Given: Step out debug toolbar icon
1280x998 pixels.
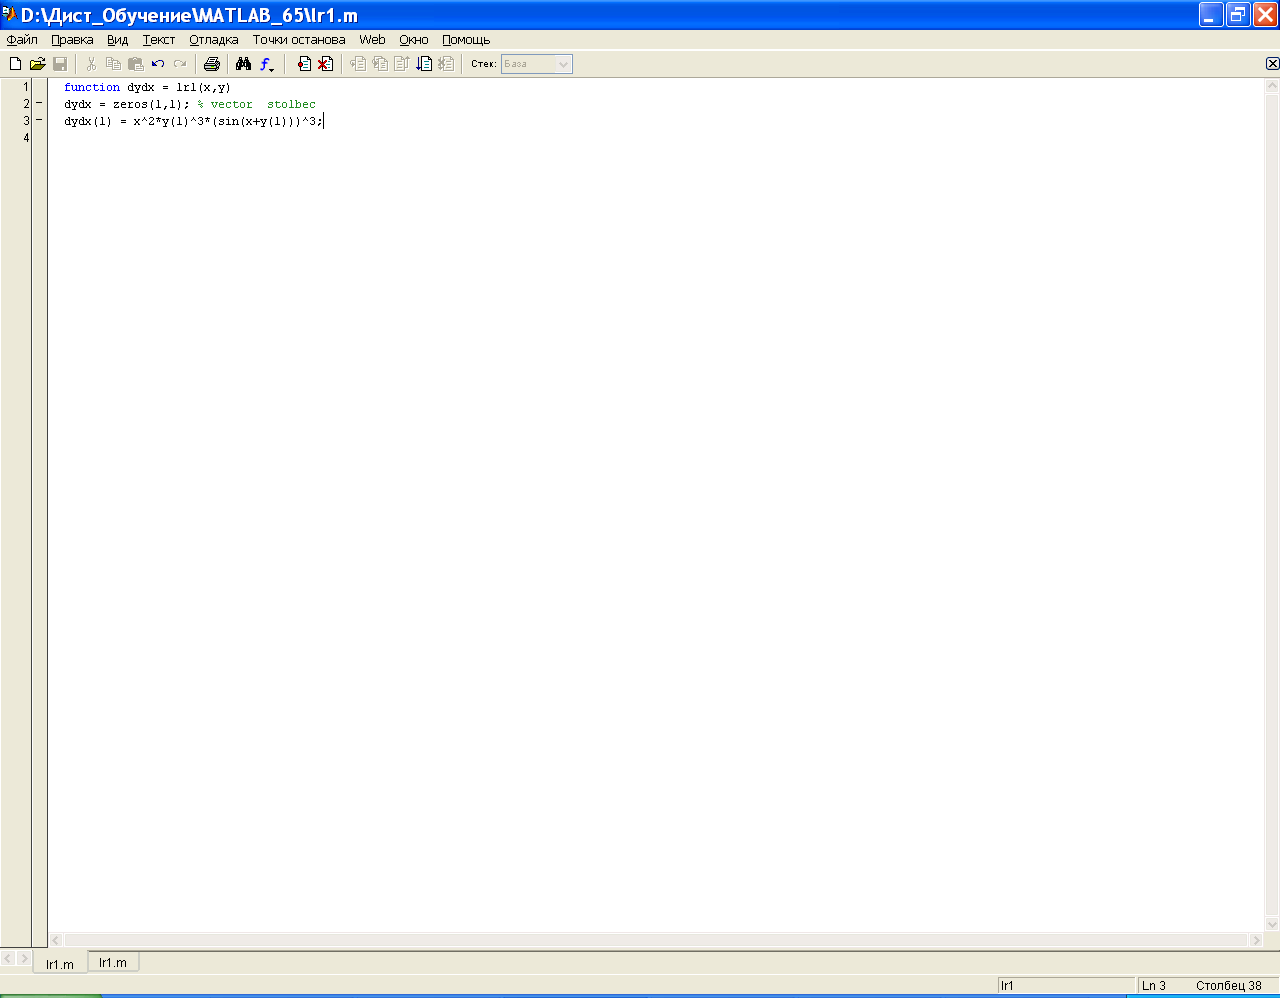Looking at the screenshot, I should tap(402, 64).
